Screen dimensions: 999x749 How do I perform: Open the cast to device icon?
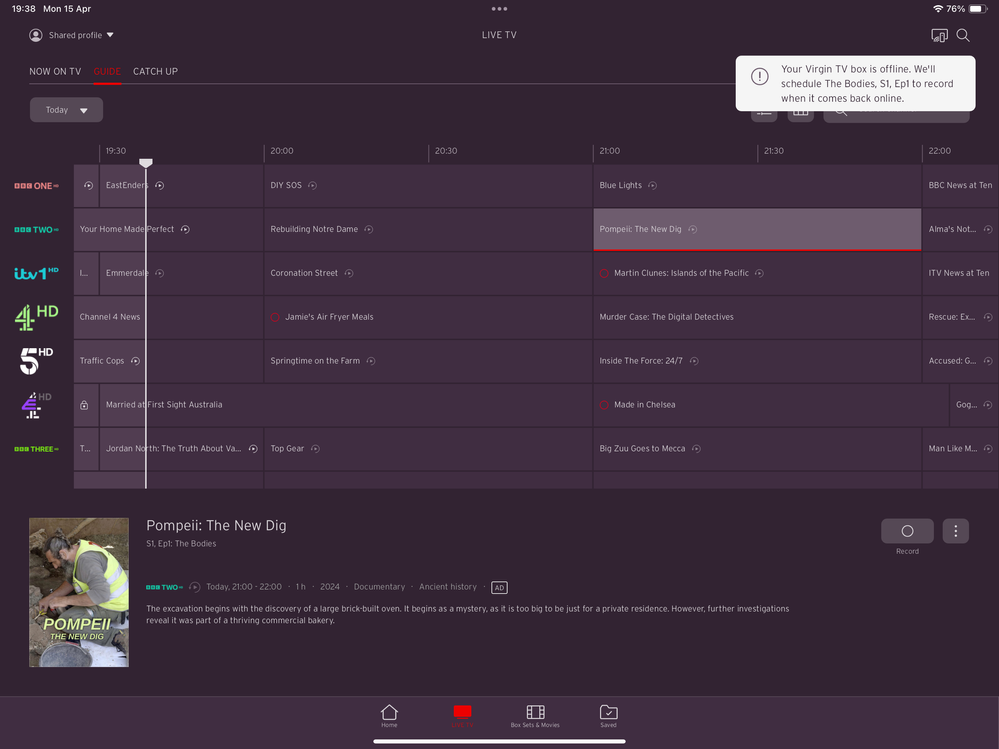click(939, 36)
